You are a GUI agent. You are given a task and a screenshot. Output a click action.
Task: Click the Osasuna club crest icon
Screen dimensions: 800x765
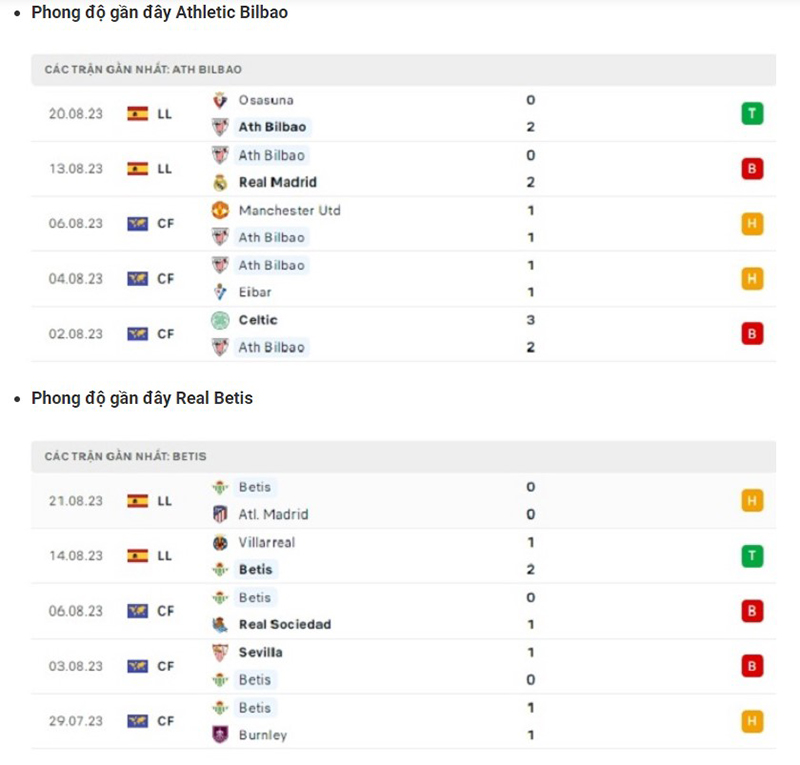coord(221,99)
